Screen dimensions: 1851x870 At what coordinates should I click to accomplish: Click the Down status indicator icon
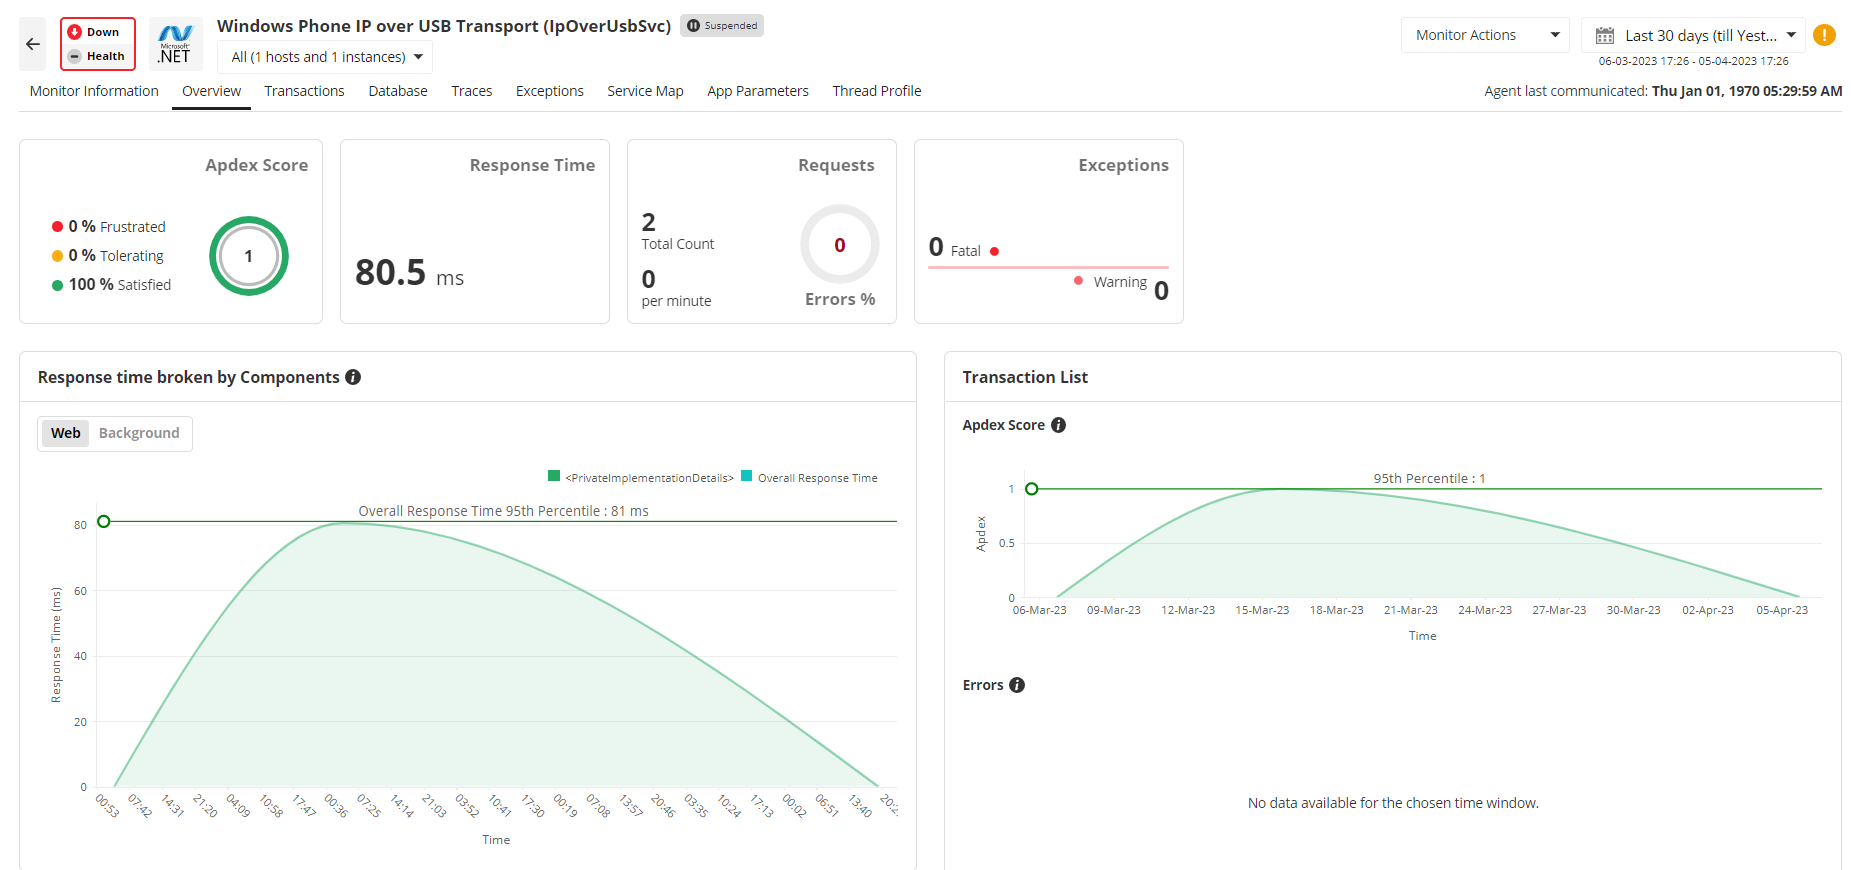pos(75,32)
